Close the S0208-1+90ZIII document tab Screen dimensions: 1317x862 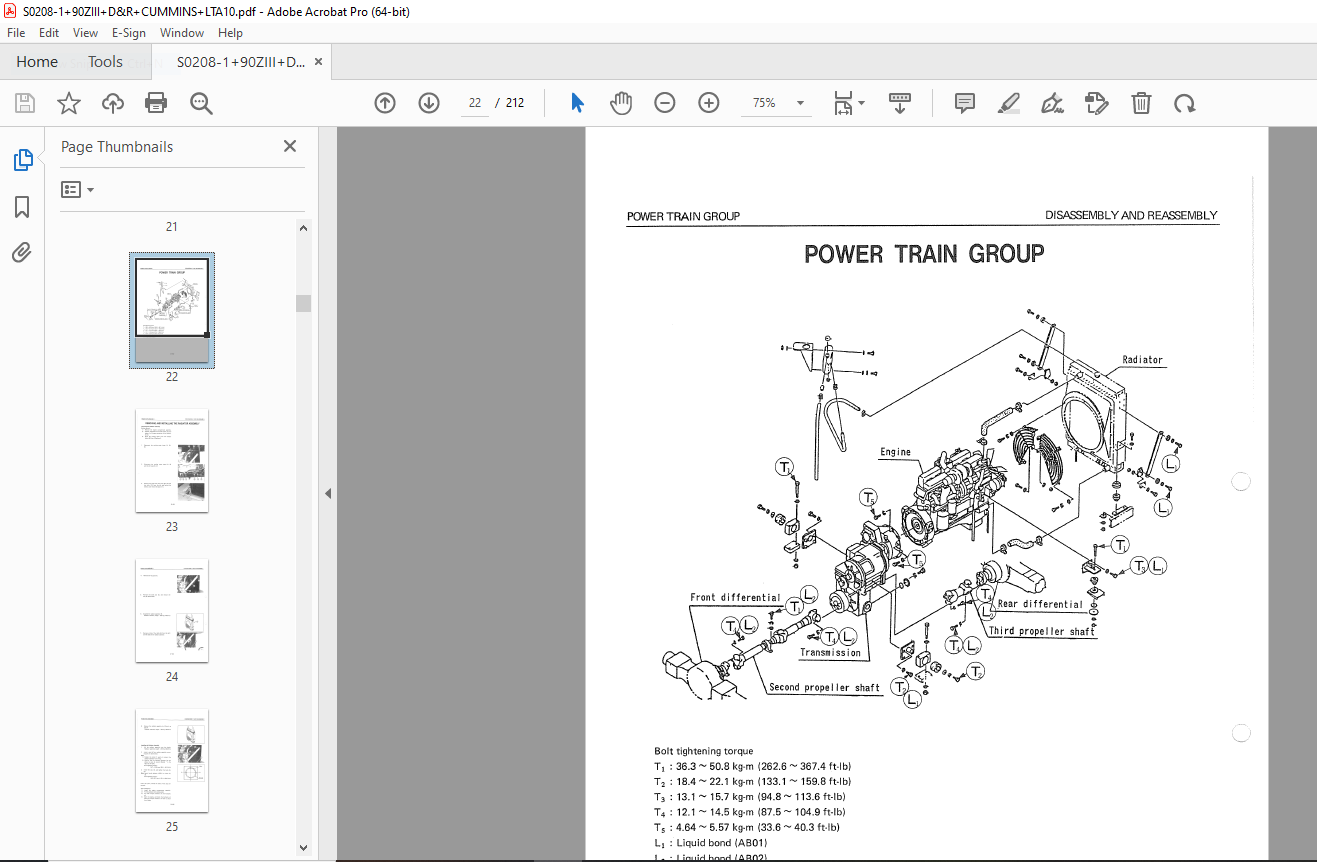click(319, 62)
